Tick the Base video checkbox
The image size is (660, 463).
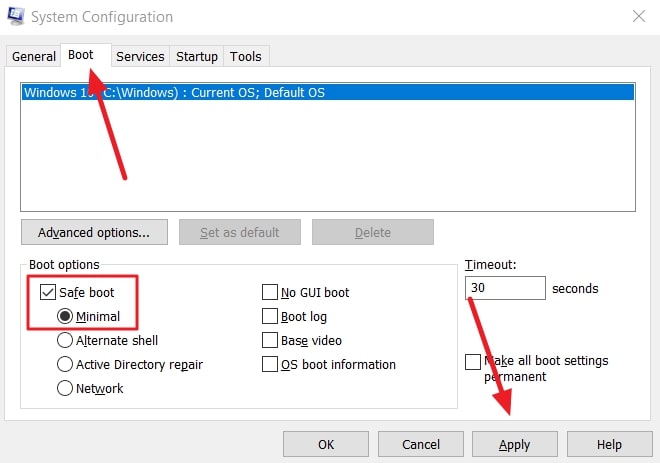[x=269, y=340]
